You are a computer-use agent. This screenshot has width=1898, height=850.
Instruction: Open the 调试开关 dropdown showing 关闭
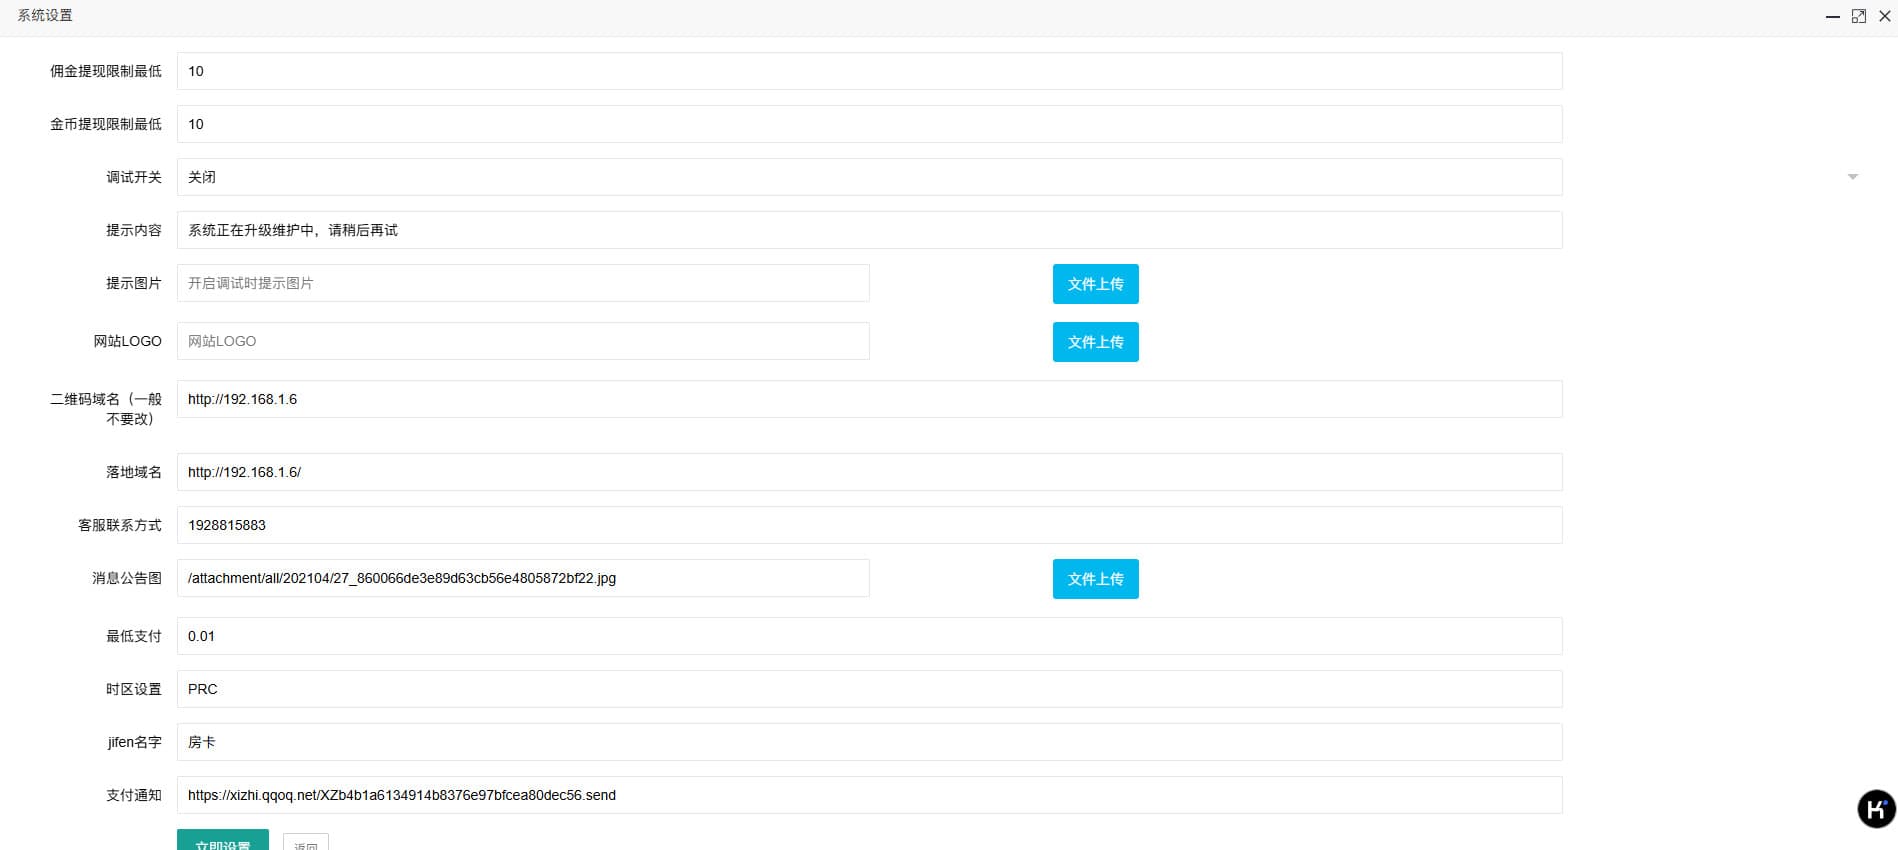(x=868, y=177)
